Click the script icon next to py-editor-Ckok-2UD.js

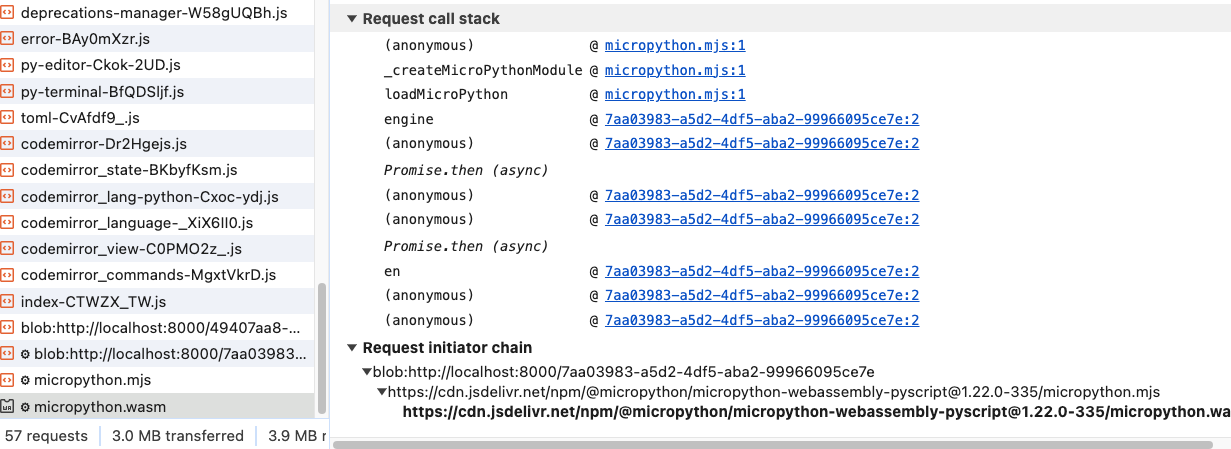(x=8, y=65)
